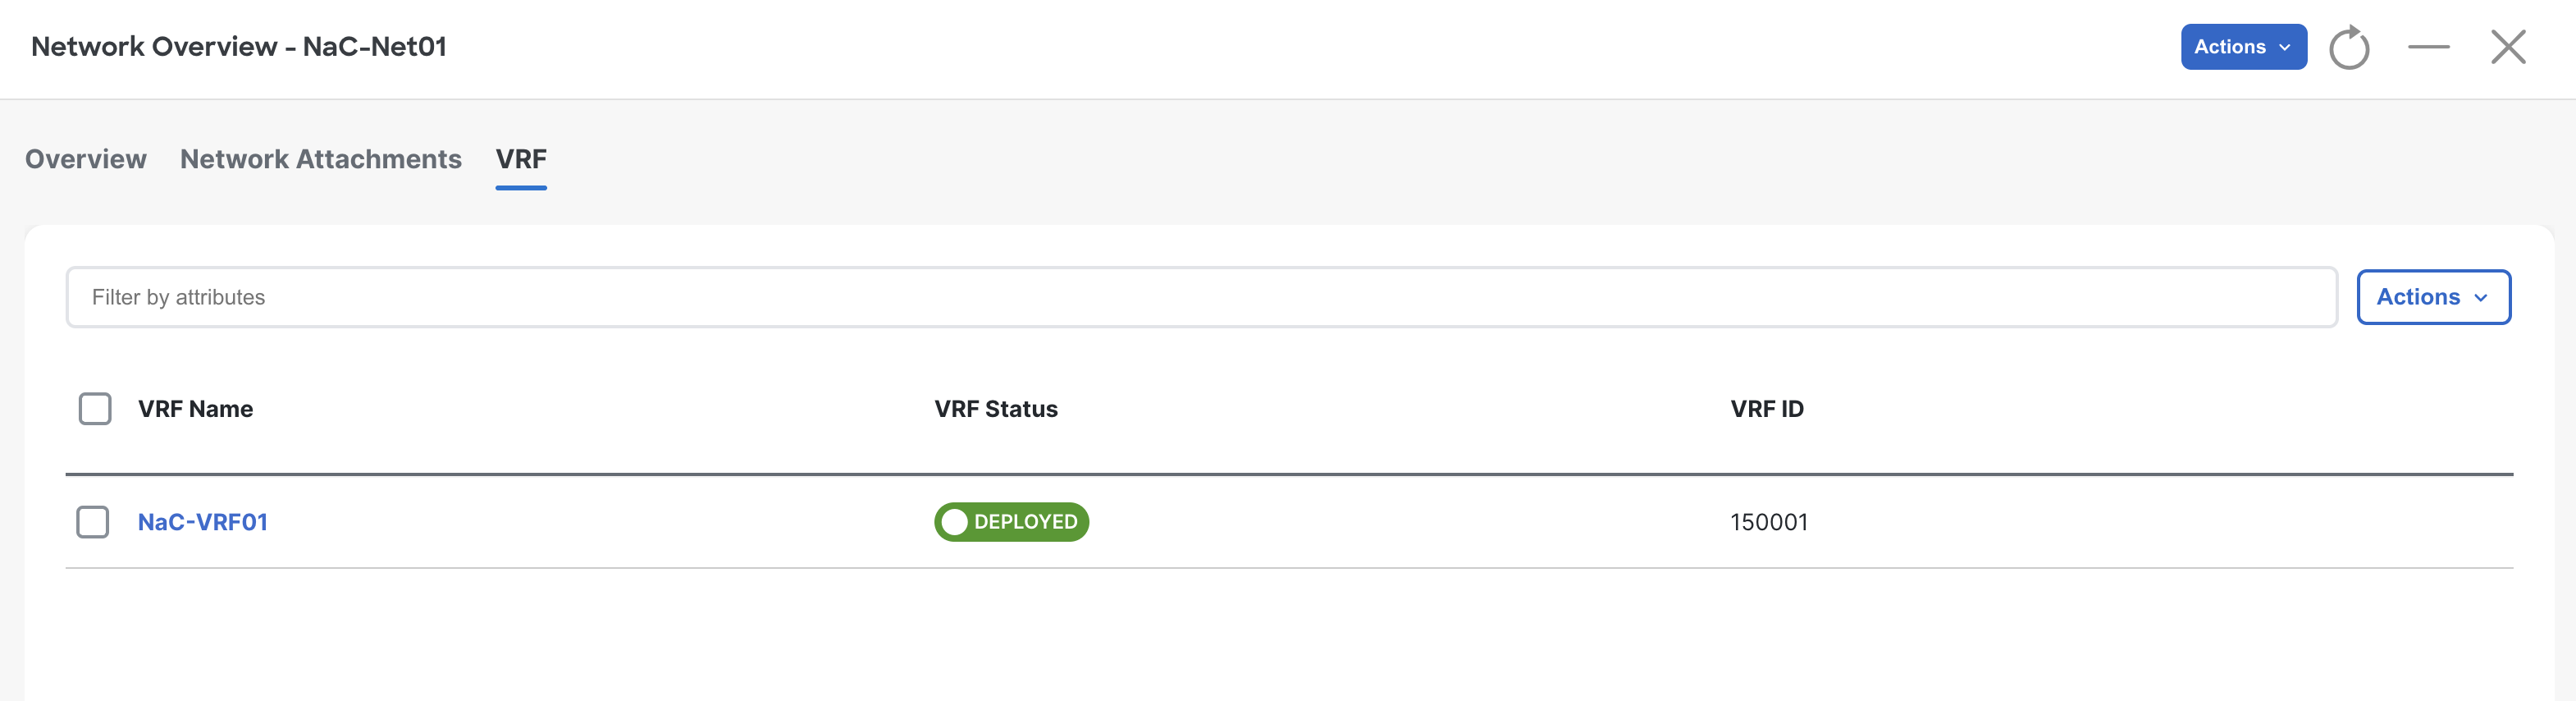
Task: Sort by VRF Status column header
Action: tap(996, 409)
